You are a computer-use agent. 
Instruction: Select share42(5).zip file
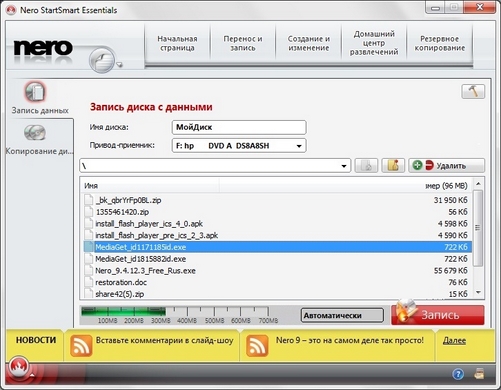(120, 294)
